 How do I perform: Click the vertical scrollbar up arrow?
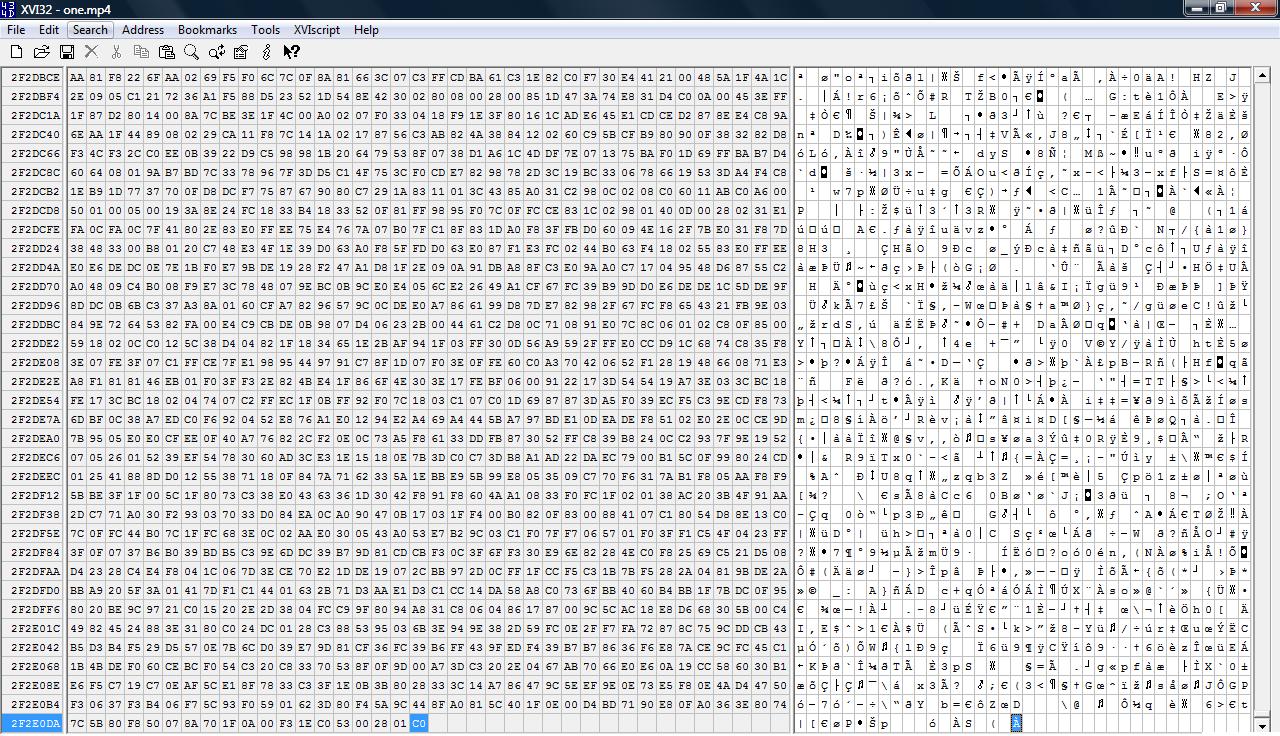[1262, 76]
